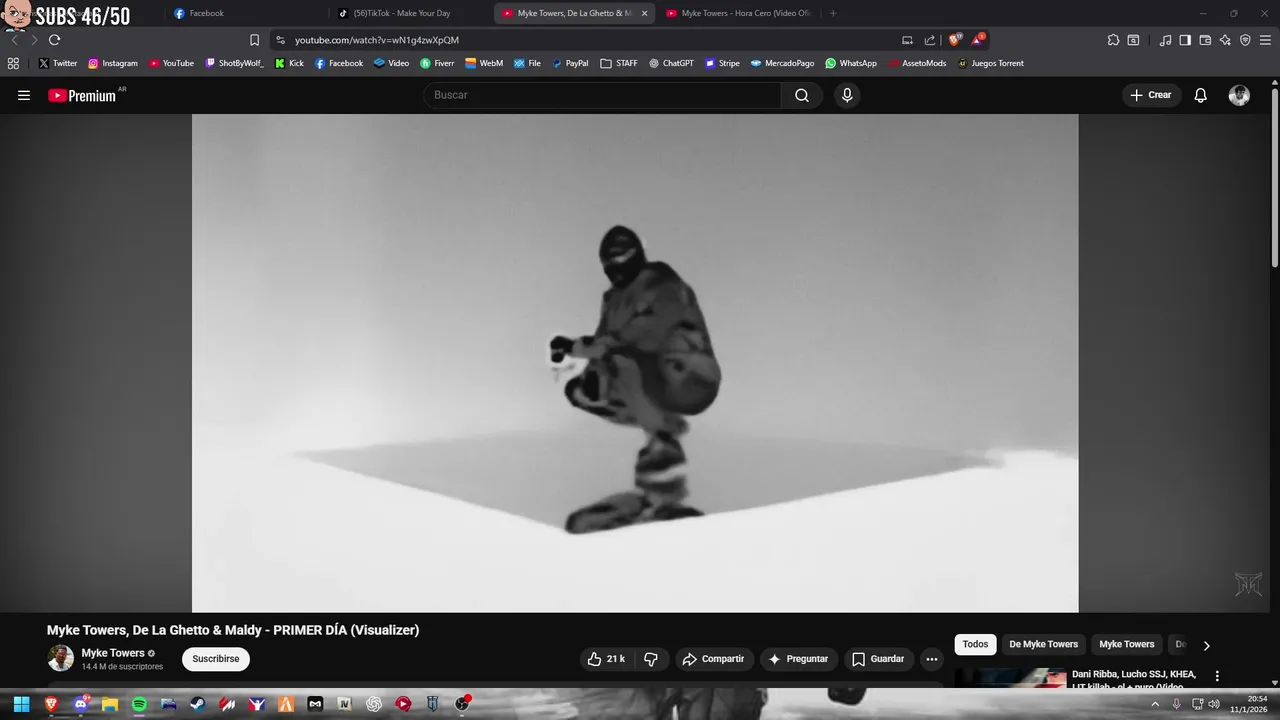Open a new browser tab with plus
The height and width of the screenshot is (720, 1280).
833,13
